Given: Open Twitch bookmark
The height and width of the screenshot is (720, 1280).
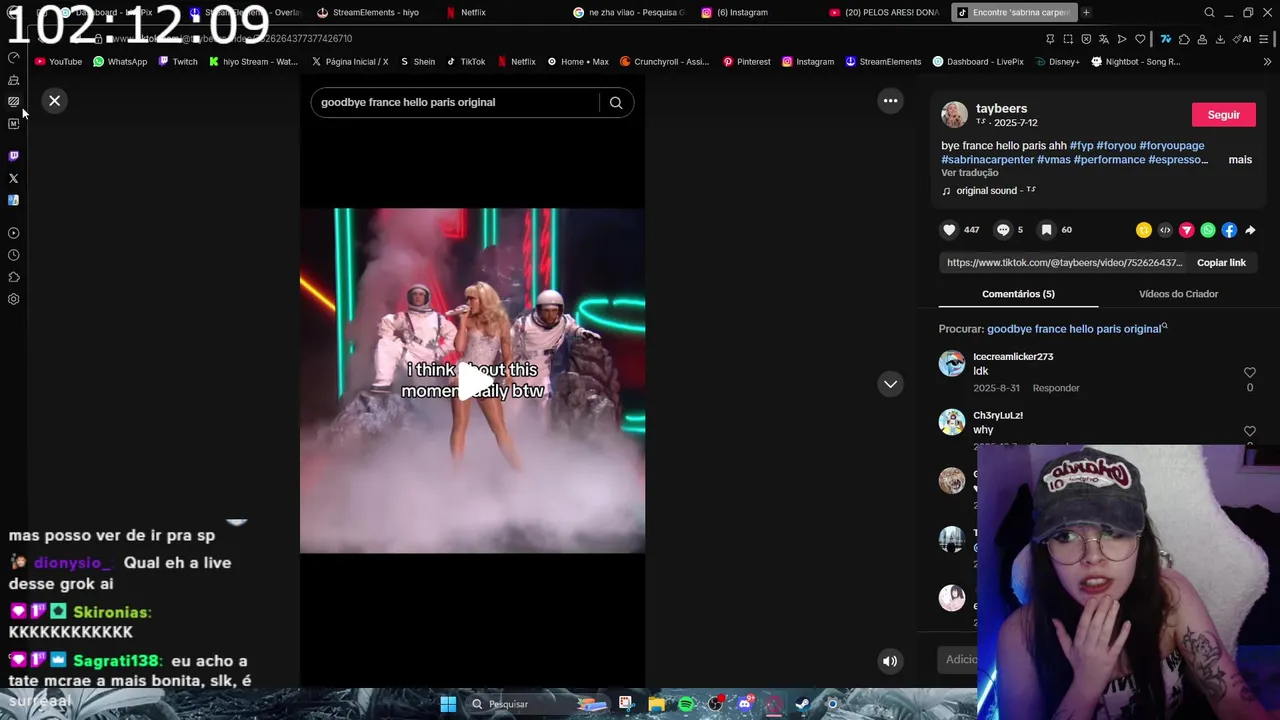Looking at the screenshot, I should pos(178,61).
